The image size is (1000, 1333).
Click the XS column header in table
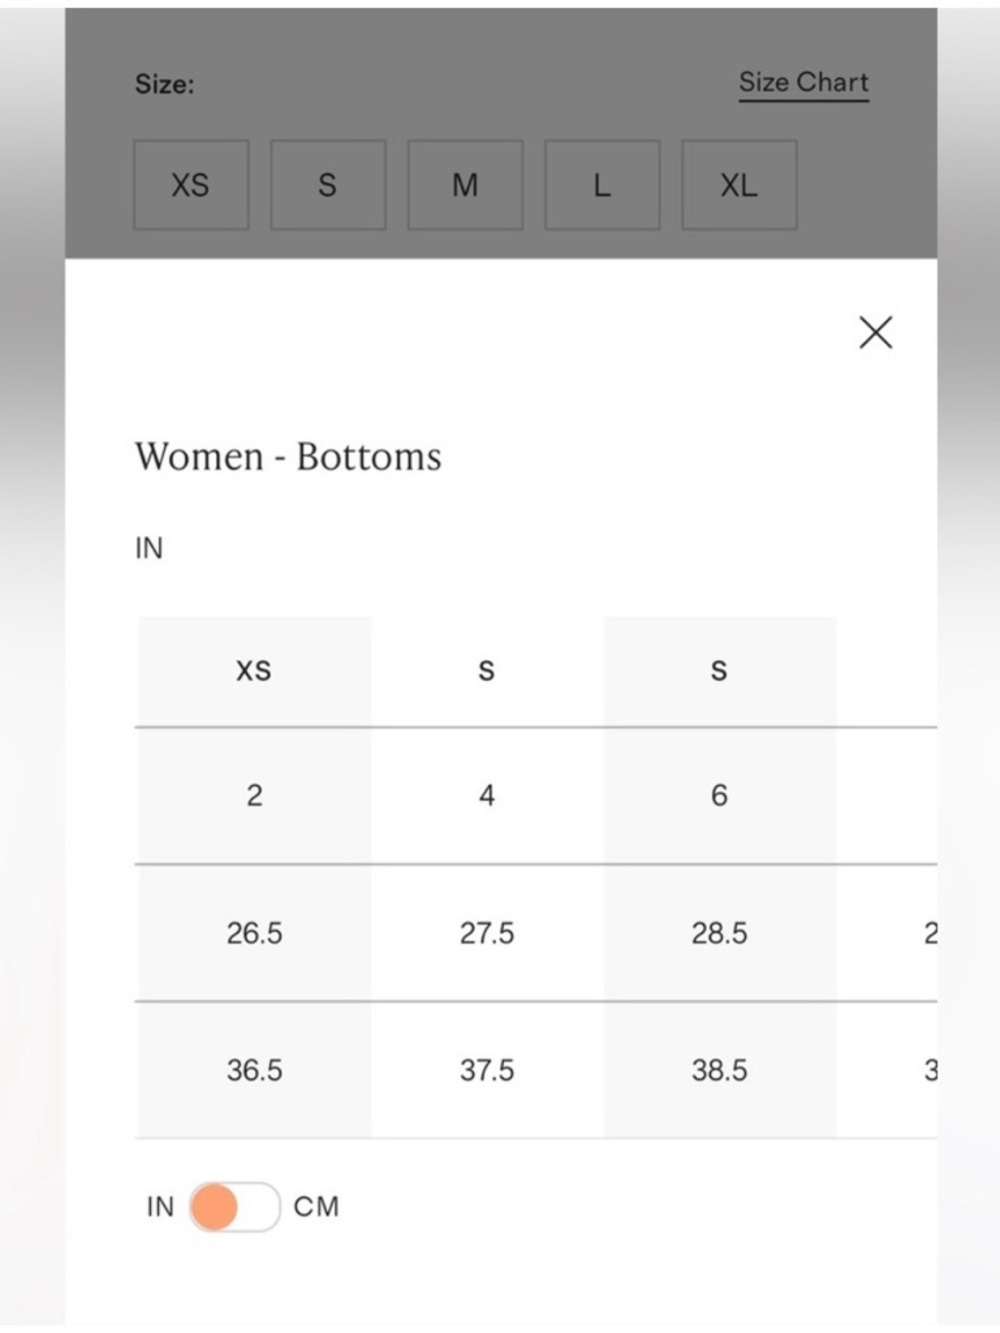coord(254,671)
